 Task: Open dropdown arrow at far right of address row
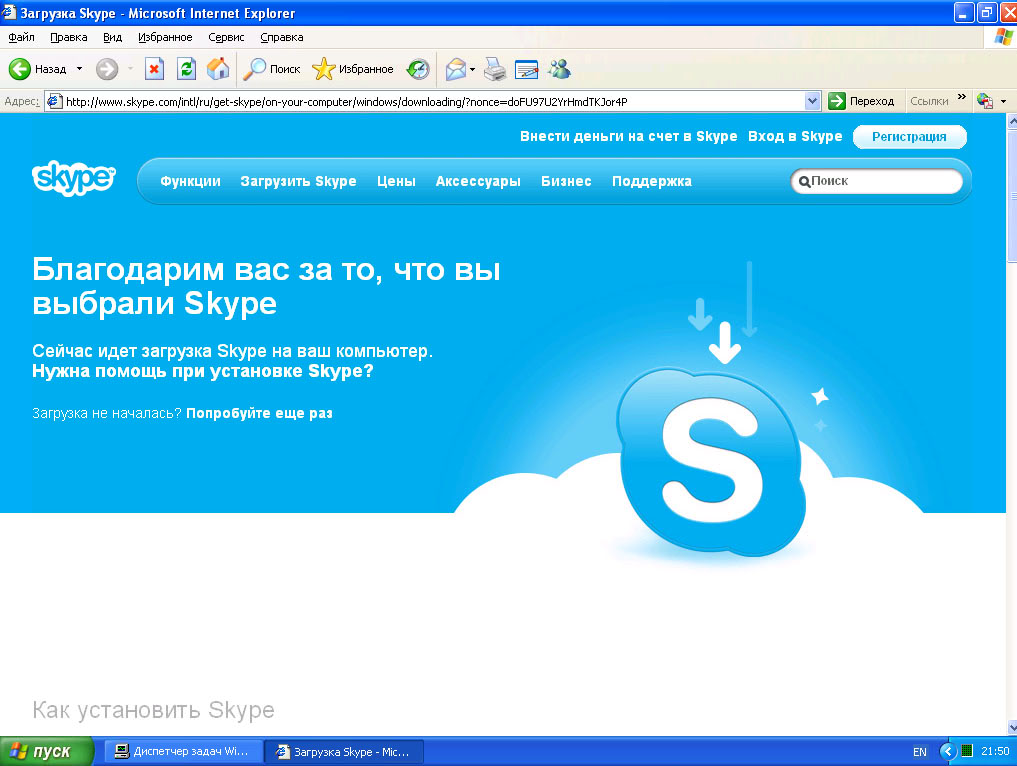point(1003,101)
